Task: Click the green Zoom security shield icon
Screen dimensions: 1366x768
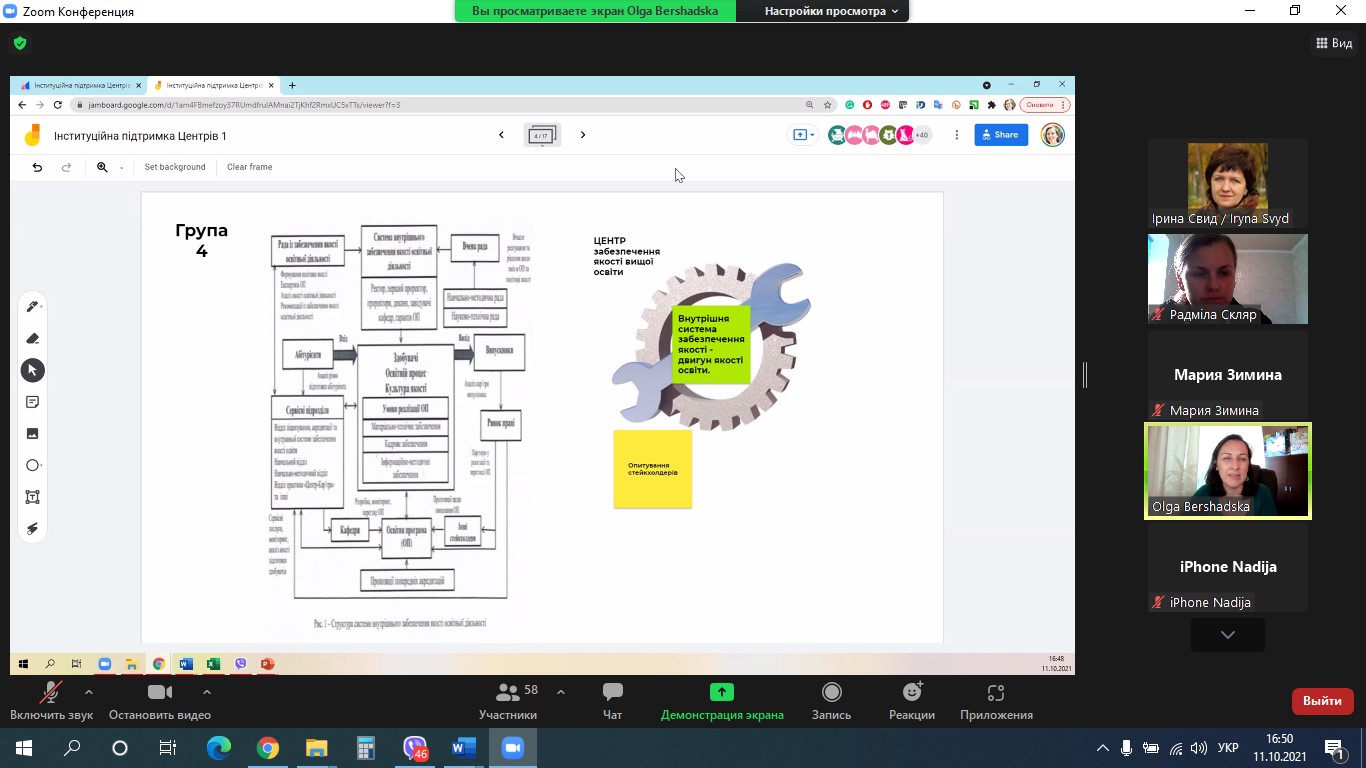Action: point(20,43)
